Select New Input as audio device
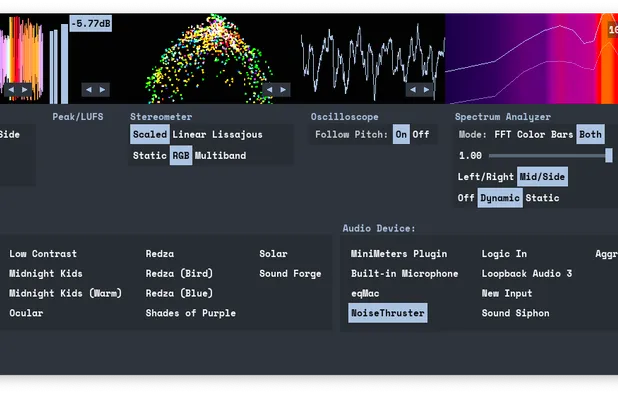 [507, 293]
